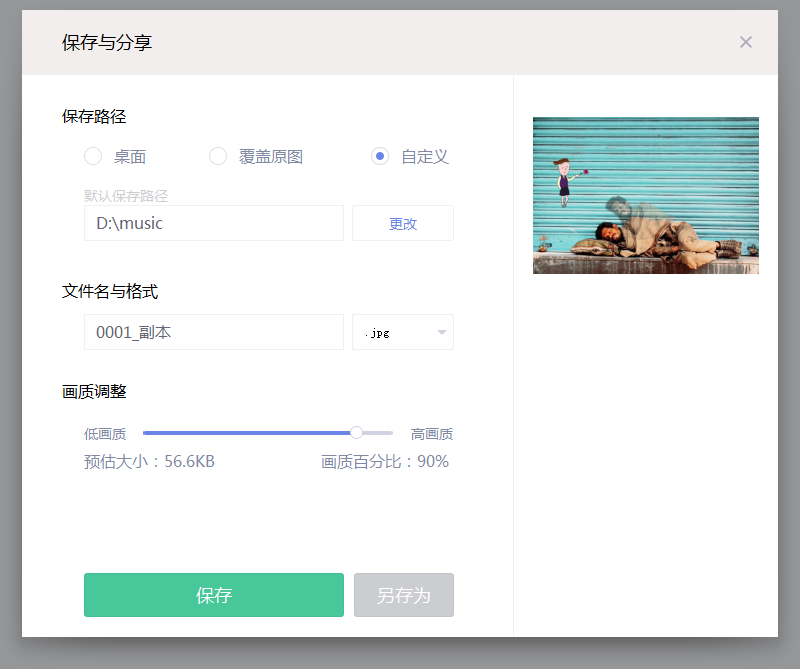
Task: Click the 画质百分比 90% value
Action: pos(385,461)
